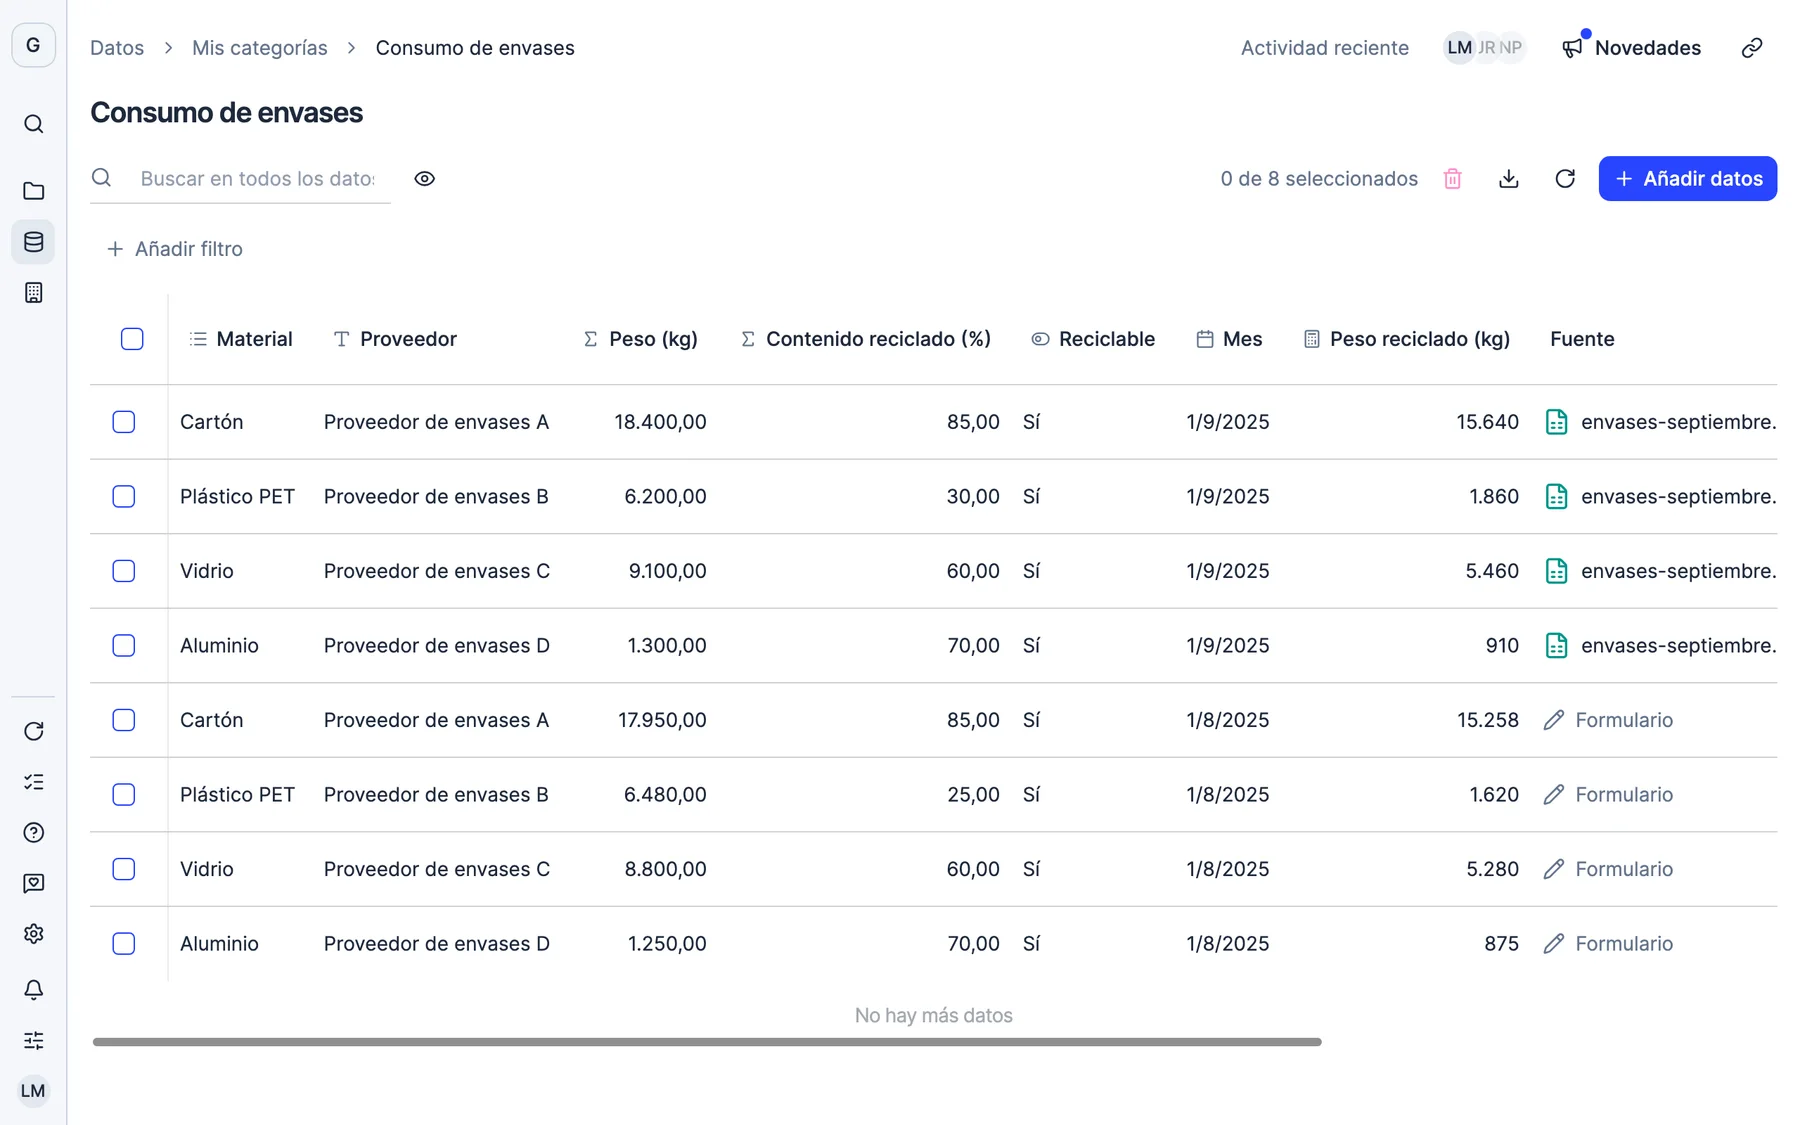Viewport: 1800px width, 1125px height.
Task: Refresh the table with the reload icon
Action: [1565, 179]
